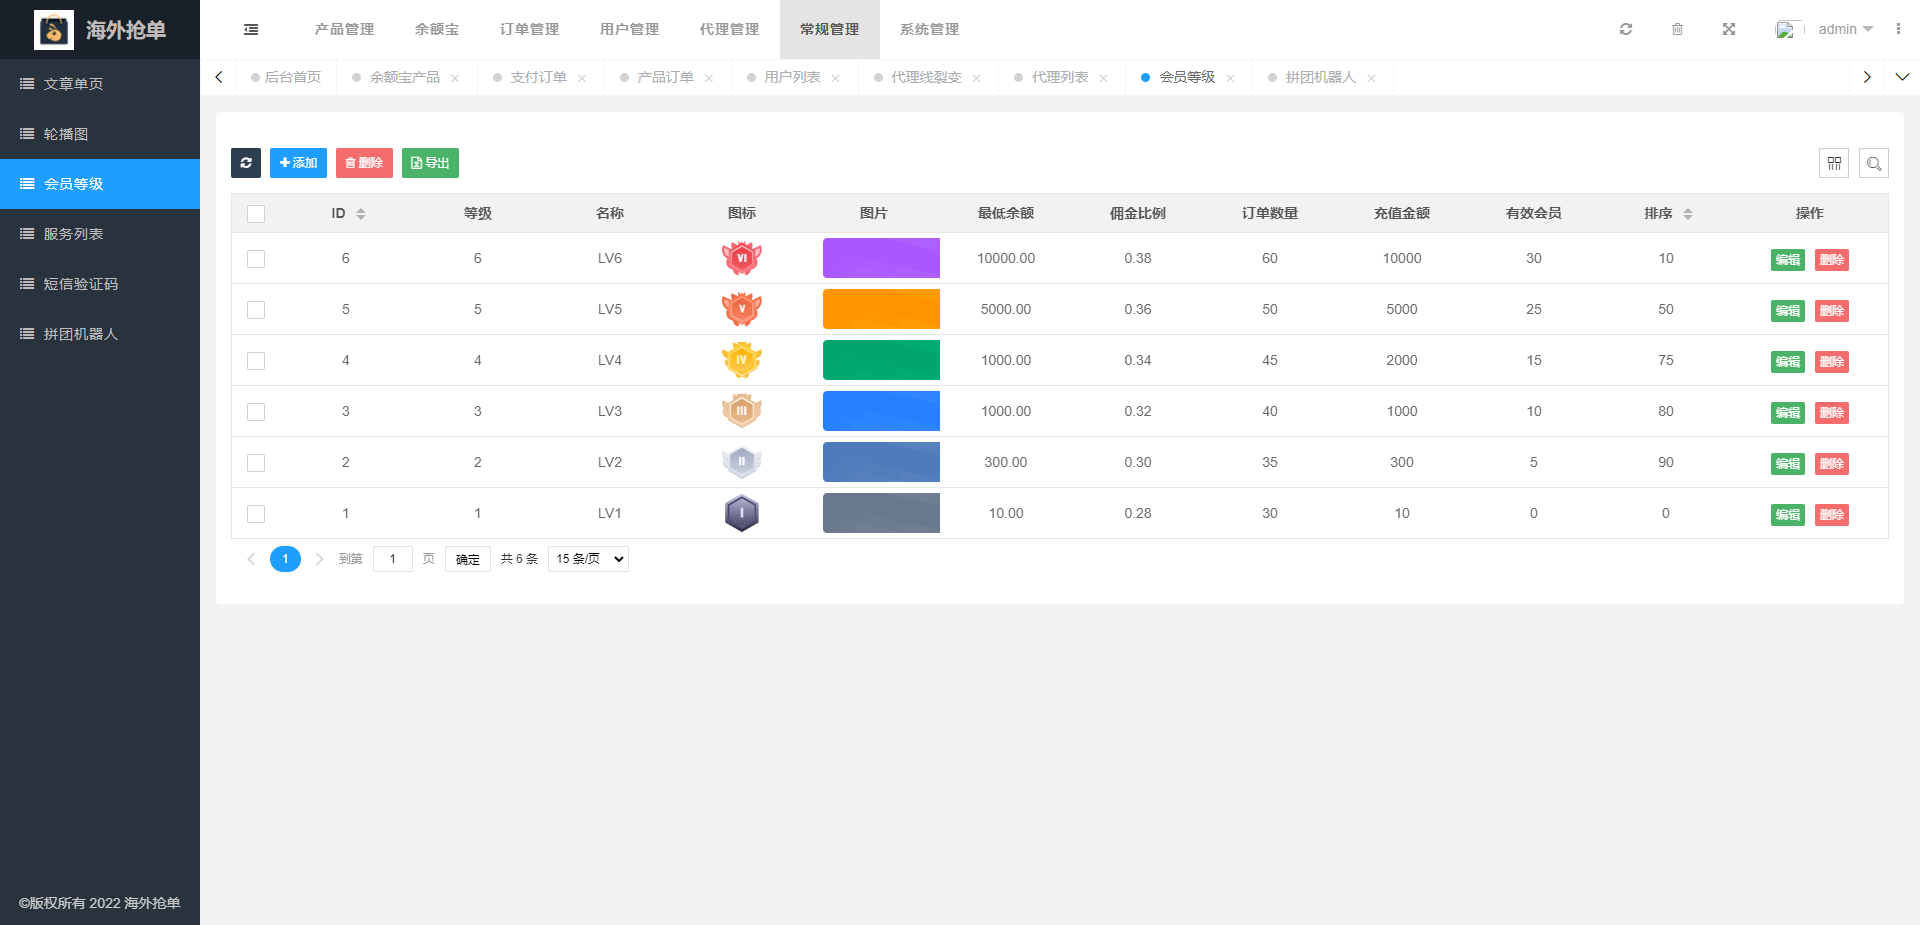Open the vertical three-dot more menu
The height and width of the screenshot is (925, 1920).
click(1897, 30)
